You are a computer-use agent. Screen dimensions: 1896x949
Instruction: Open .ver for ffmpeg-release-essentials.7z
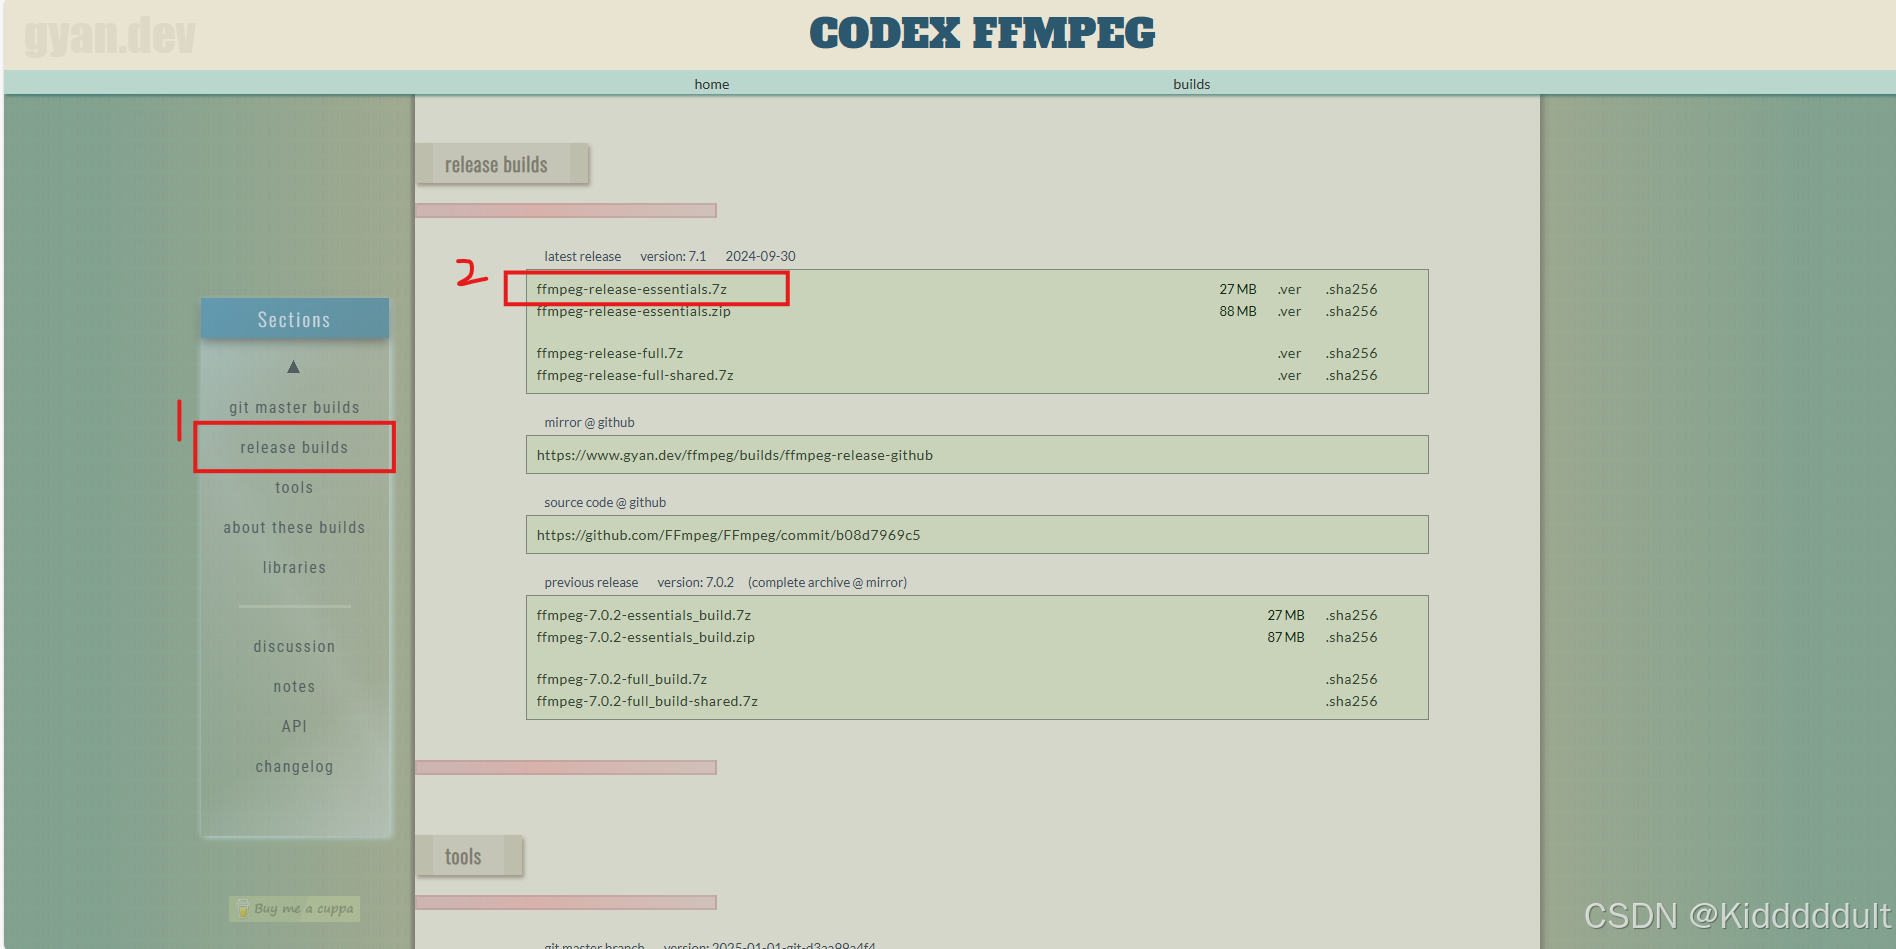[1289, 289]
